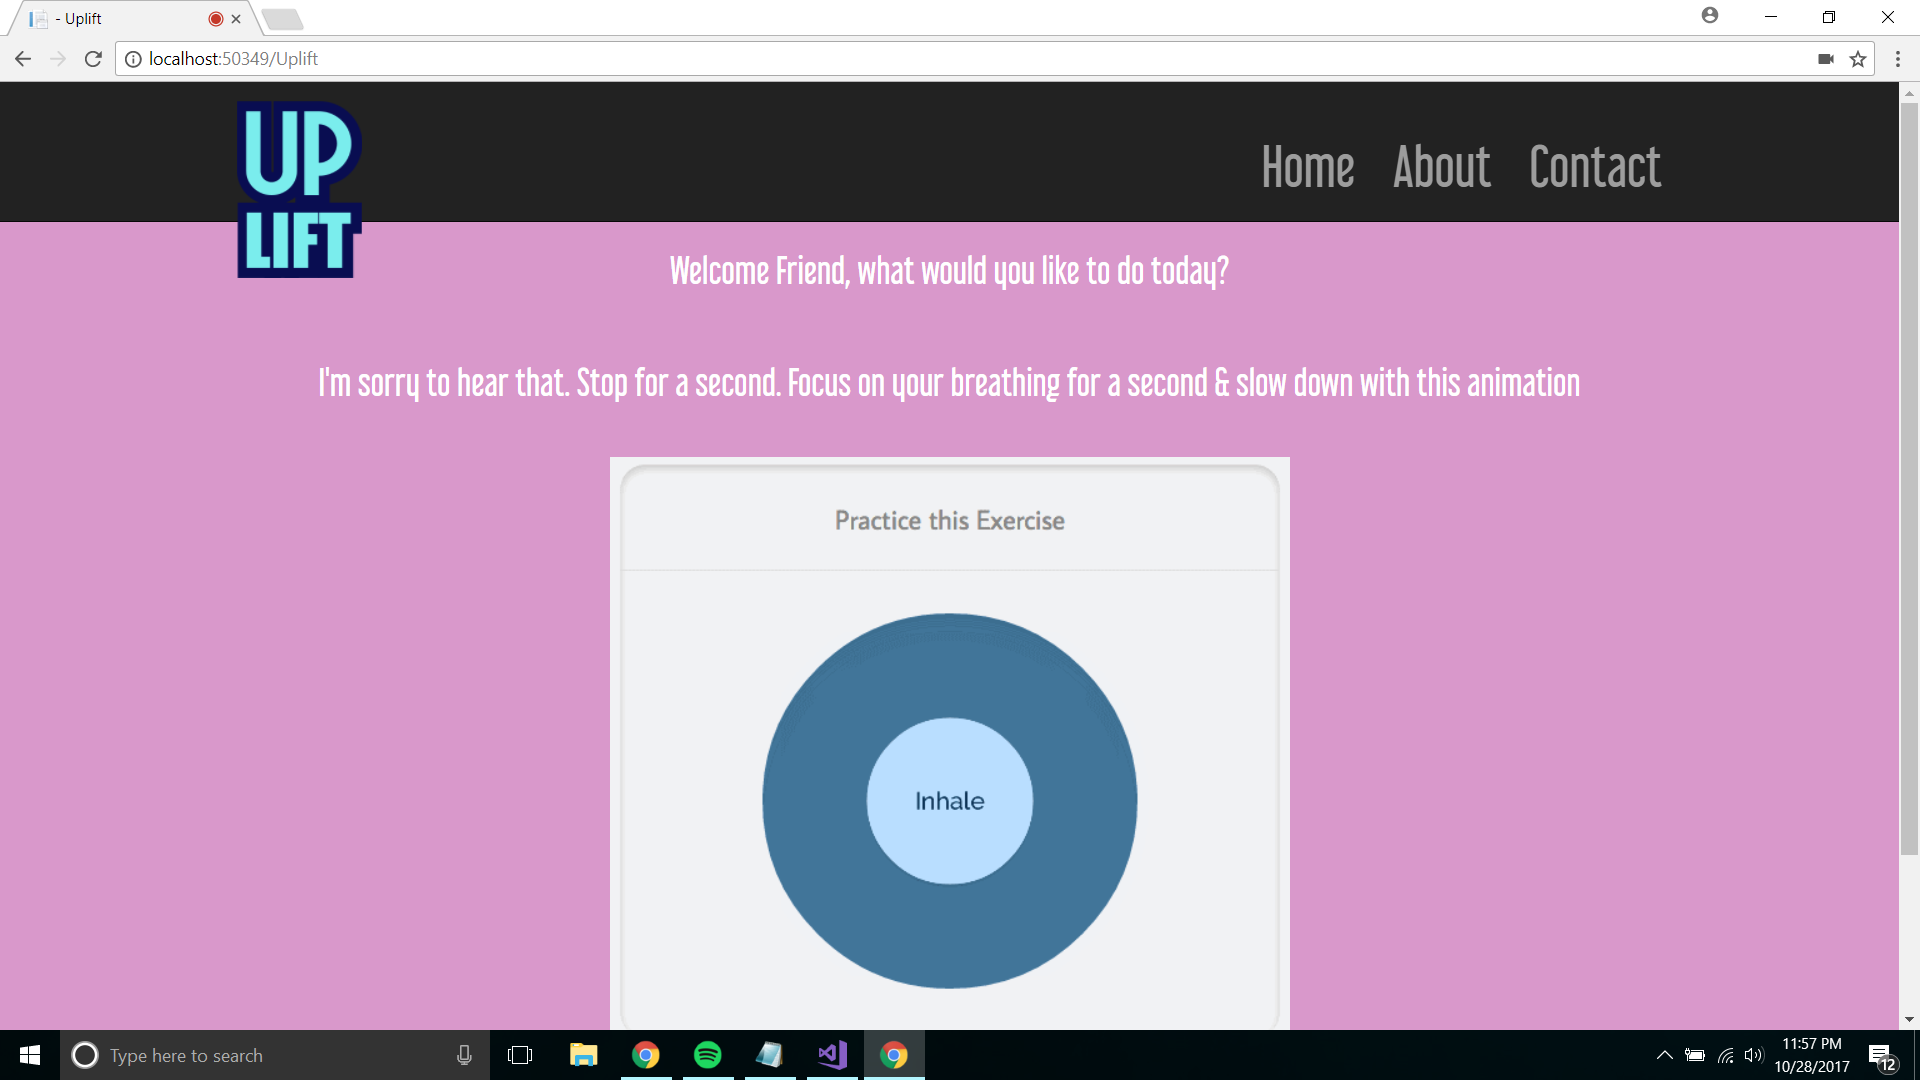Click the browser back arrow

coord(23,59)
